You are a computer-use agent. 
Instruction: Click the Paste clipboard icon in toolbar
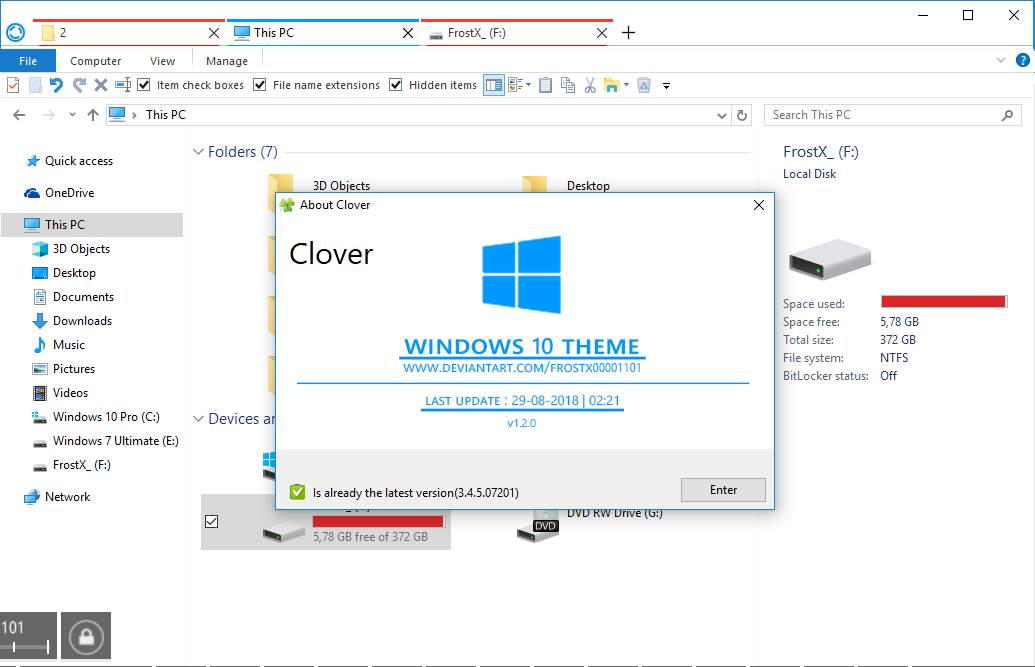coord(545,85)
